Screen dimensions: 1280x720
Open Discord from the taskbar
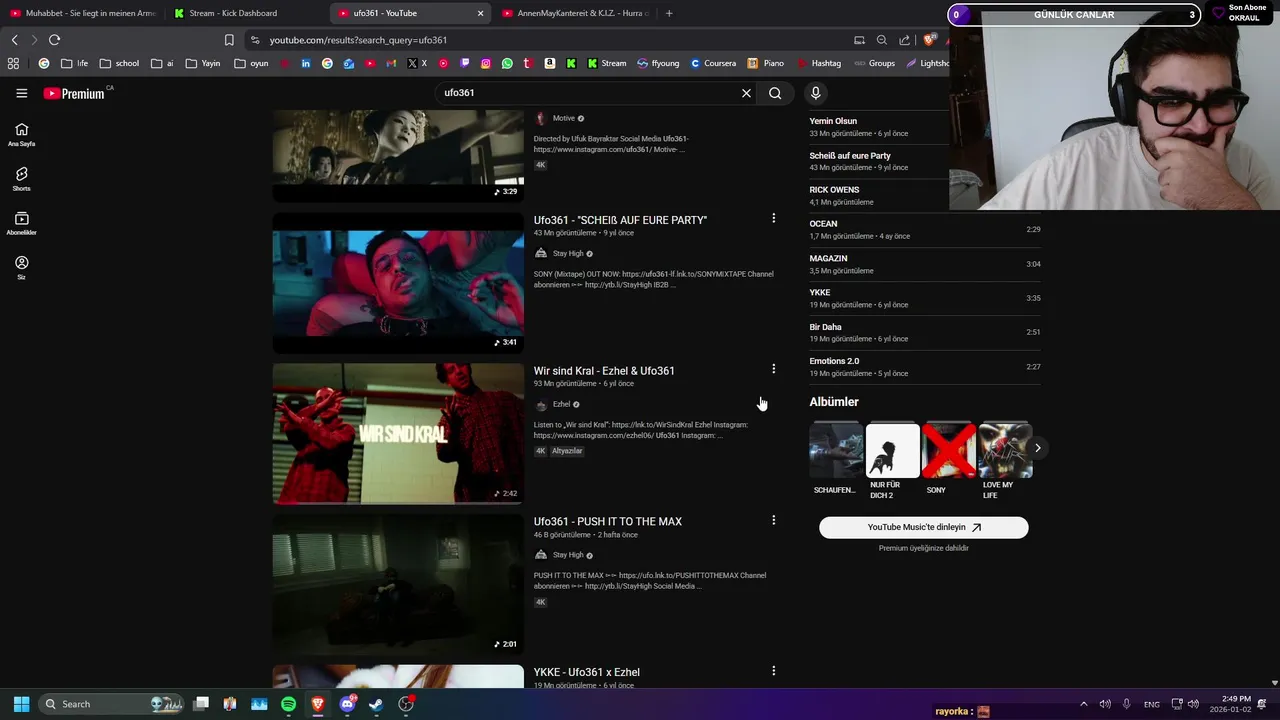point(347,704)
